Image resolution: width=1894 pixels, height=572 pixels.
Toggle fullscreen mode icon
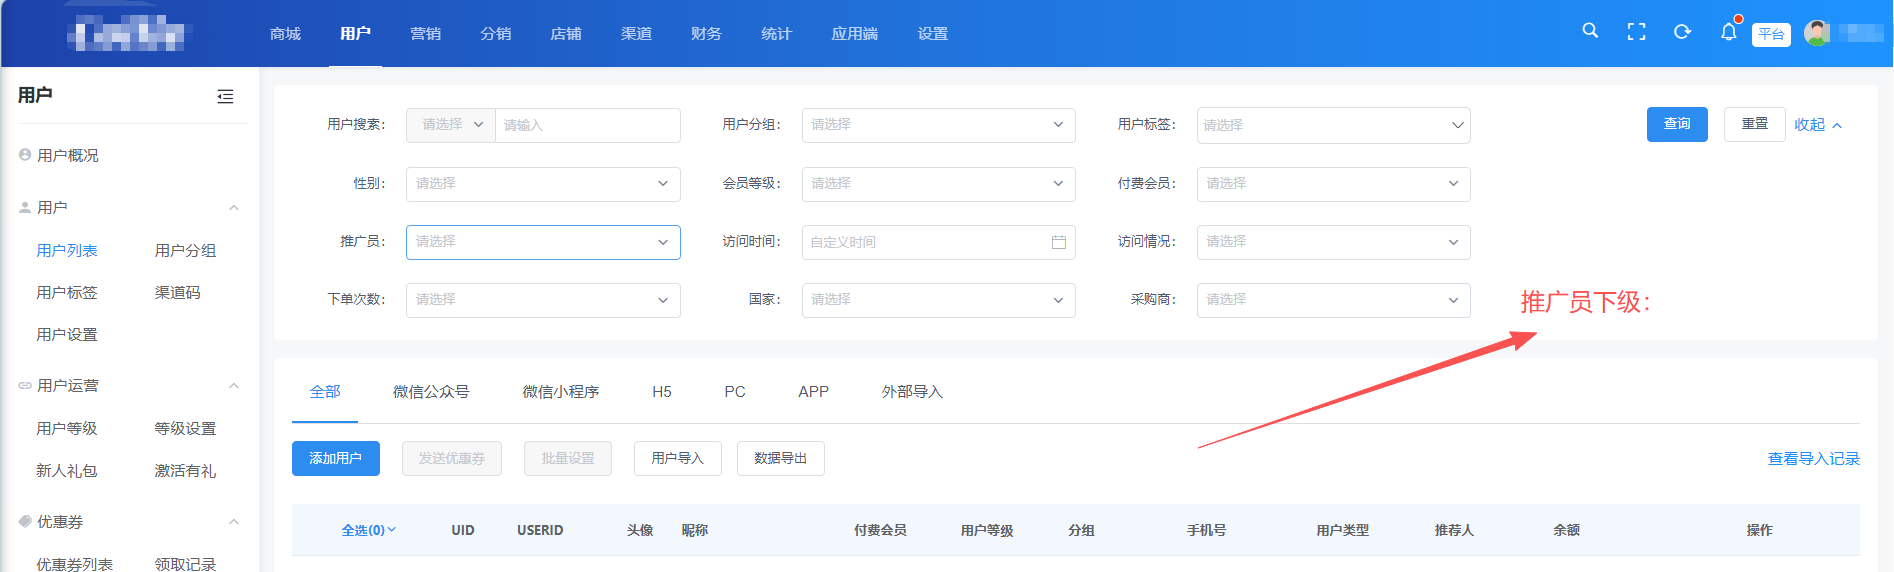click(x=1636, y=32)
